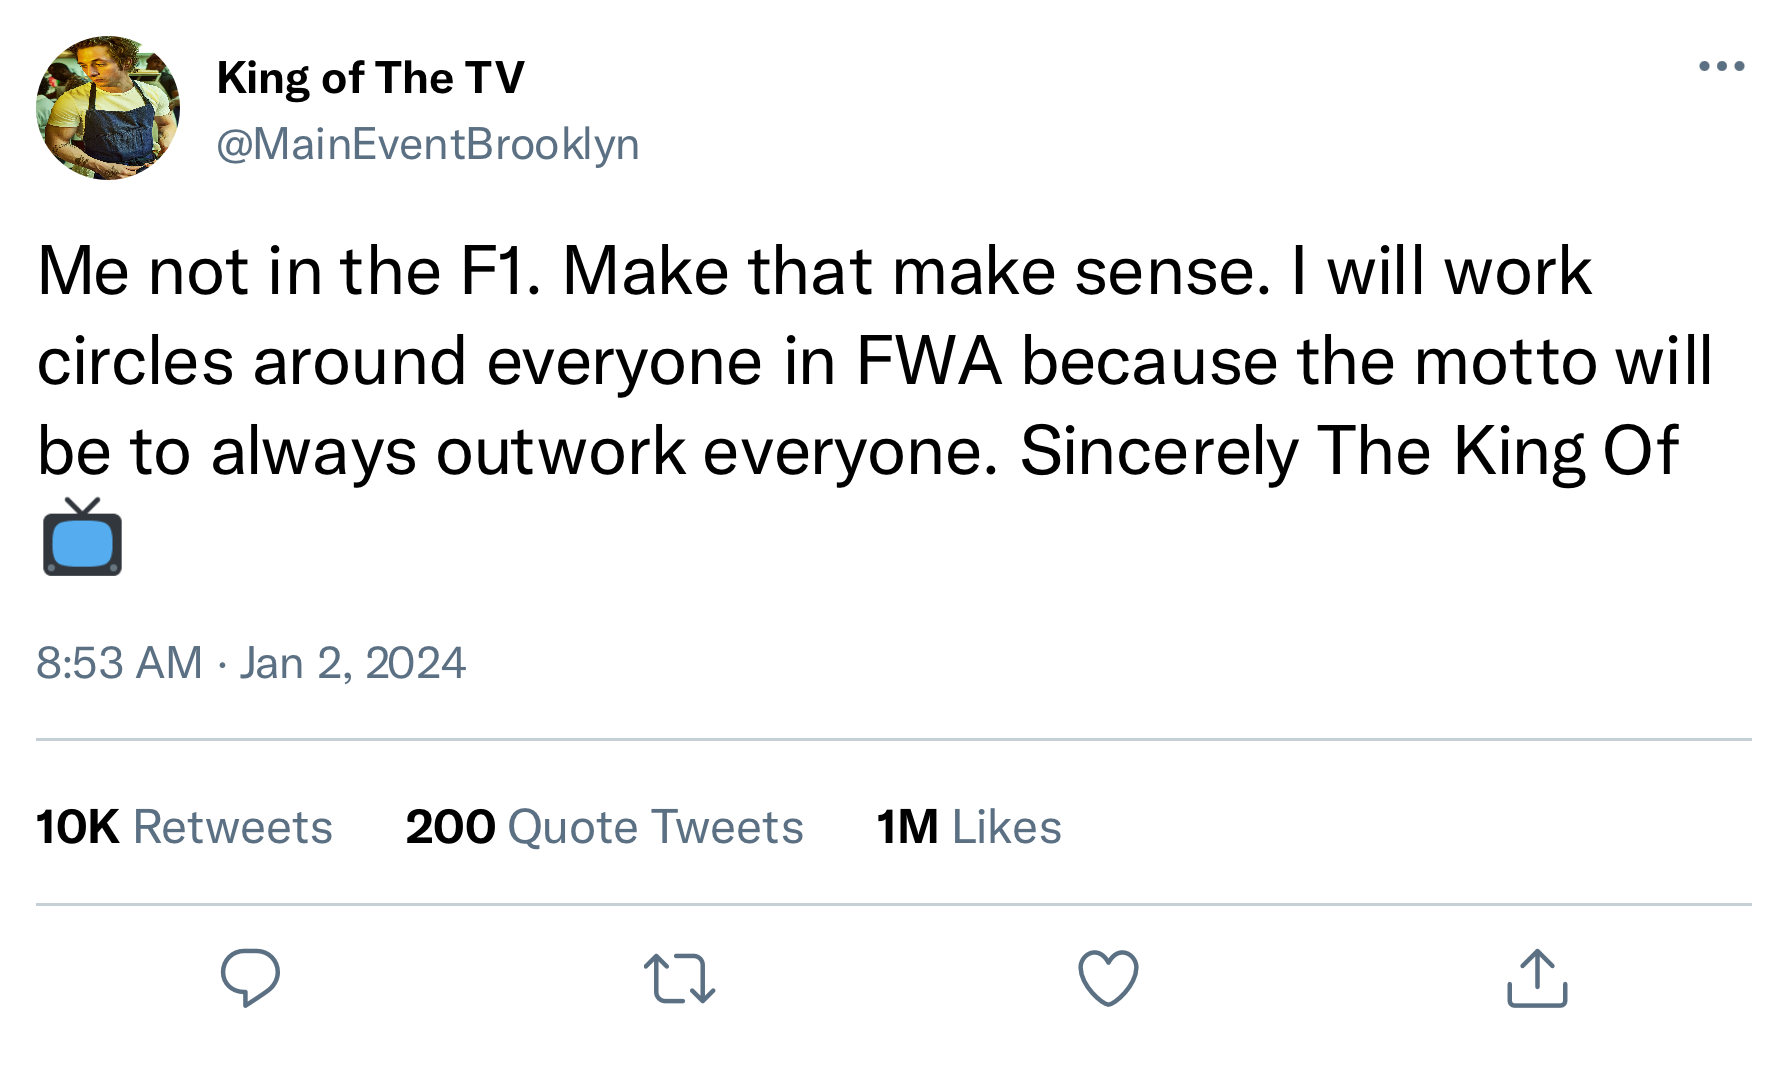Open the @MainEventBrooklyn handle link

(427, 144)
